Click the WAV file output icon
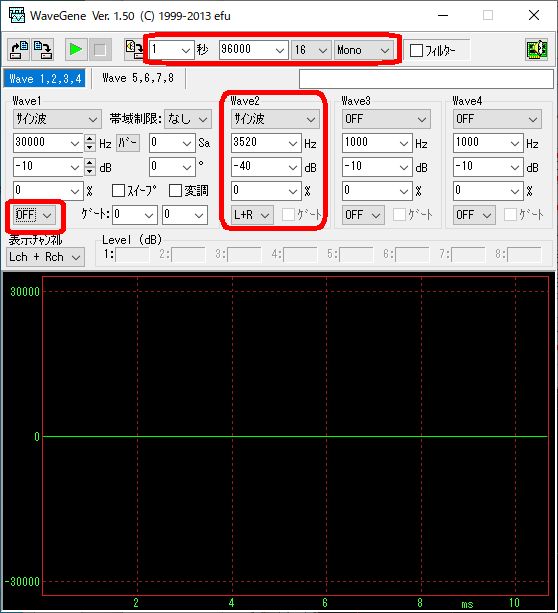The width and height of the screenshot is (558, 613). pyautogui.click(x=134, y=50)
